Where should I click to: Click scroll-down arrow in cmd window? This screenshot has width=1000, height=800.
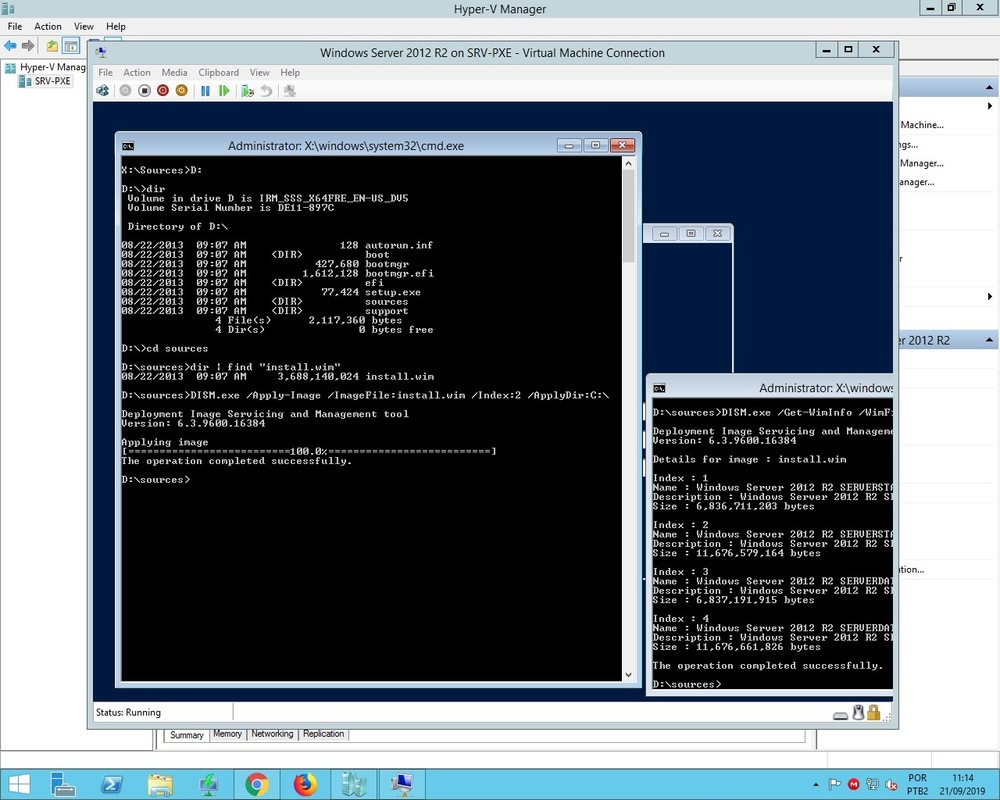pyautogui.click(x=628, y=674)
